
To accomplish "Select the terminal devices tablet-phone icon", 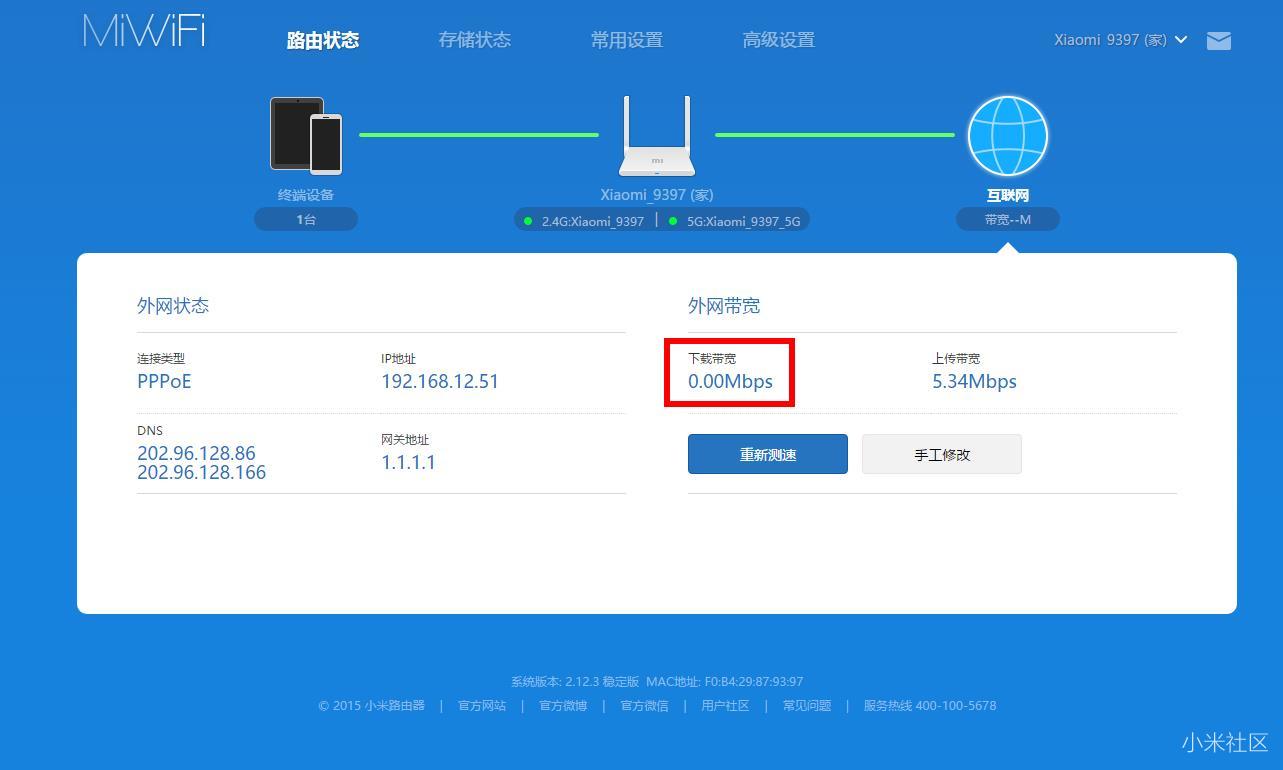I will (306, 135).
